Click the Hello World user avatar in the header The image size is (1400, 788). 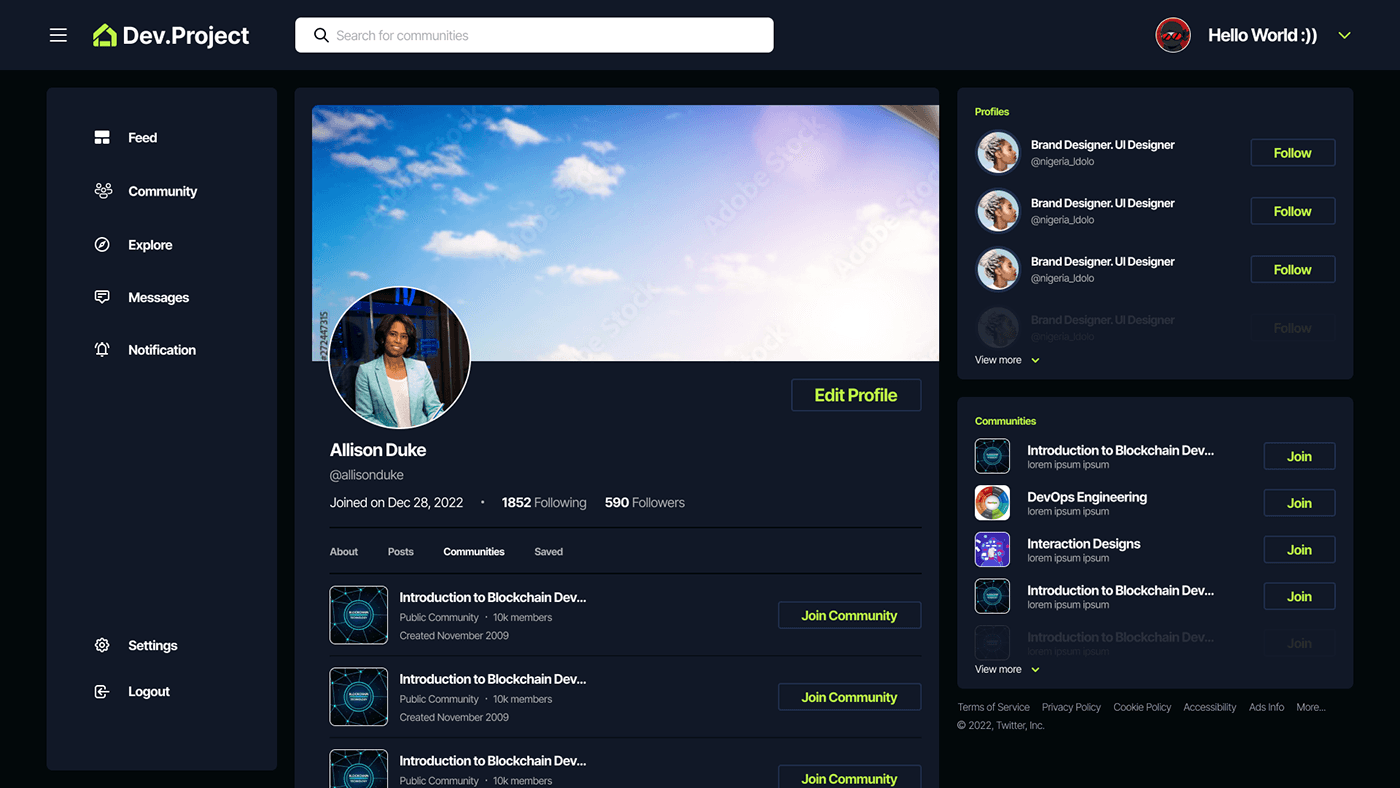(x=1173, y=35)
